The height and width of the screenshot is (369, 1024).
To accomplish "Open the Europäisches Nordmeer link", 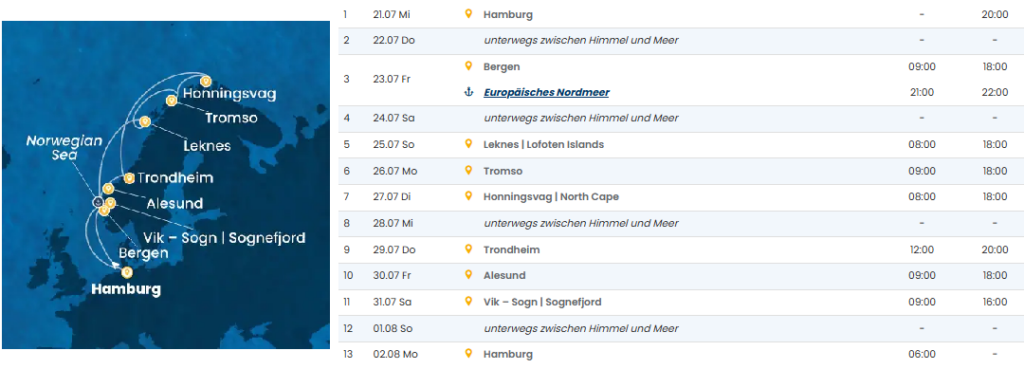I will coord(547,92).
